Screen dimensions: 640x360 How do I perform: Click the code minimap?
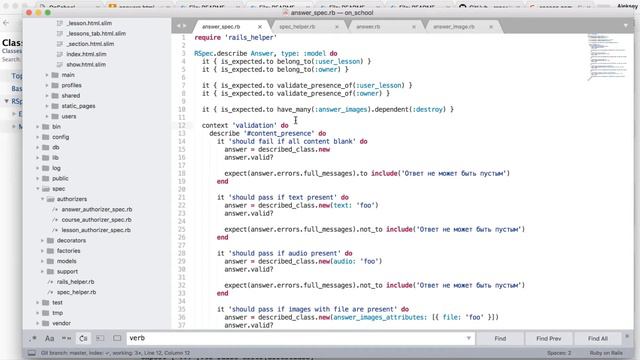tap(608, 57)
